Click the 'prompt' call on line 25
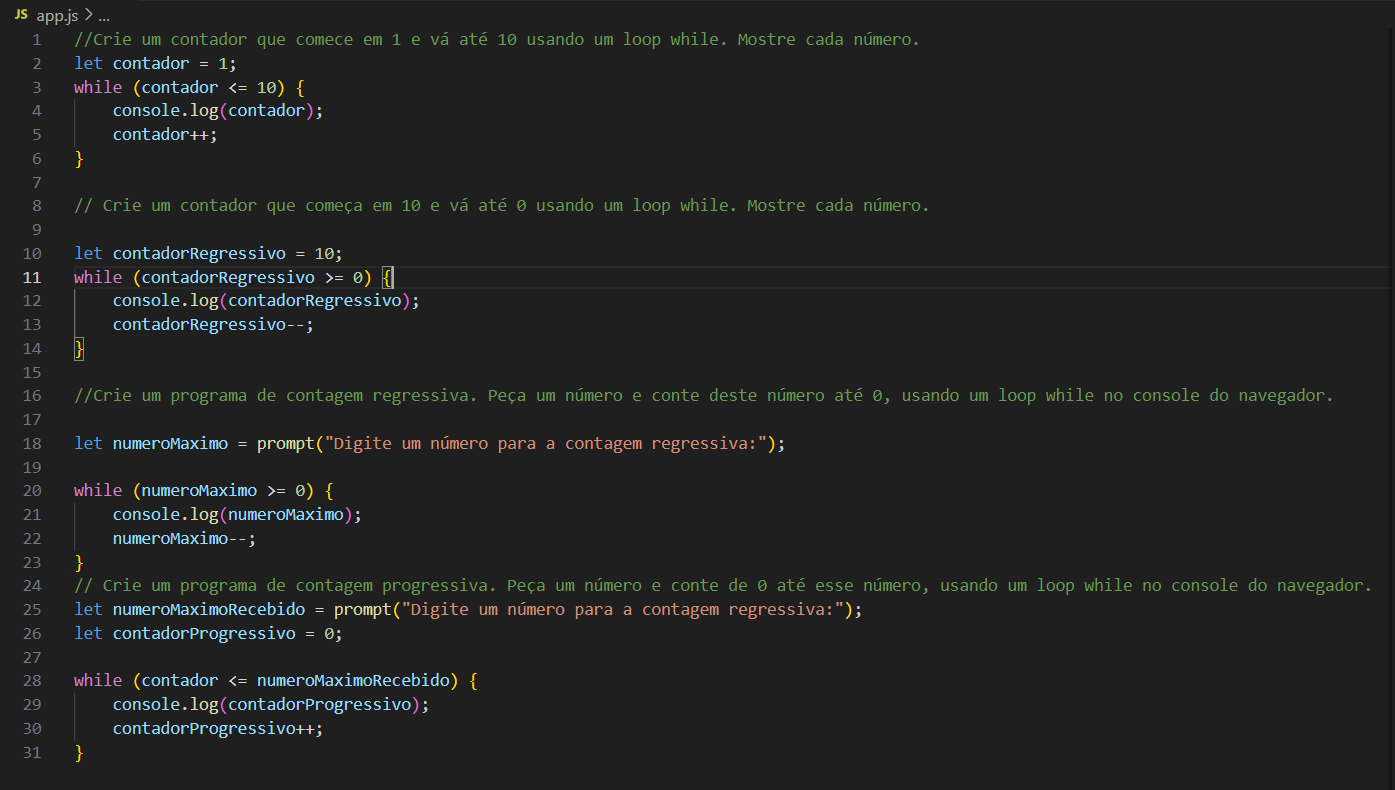1395x790 pixels. click(362, 609)
